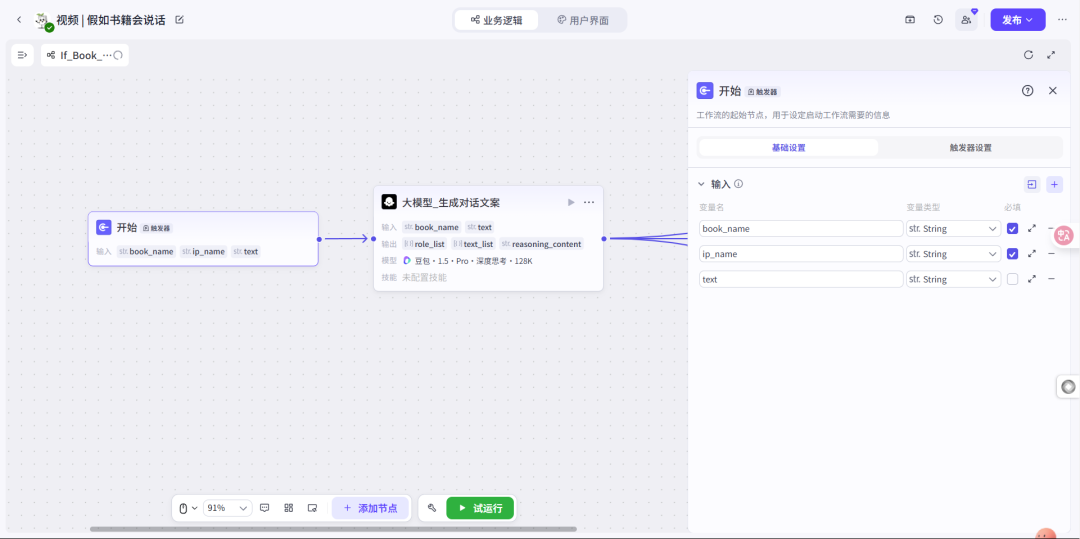This screenshot has height=539, width=1080.
Task: Click the green 试运行 button
Action: (480, 508)
